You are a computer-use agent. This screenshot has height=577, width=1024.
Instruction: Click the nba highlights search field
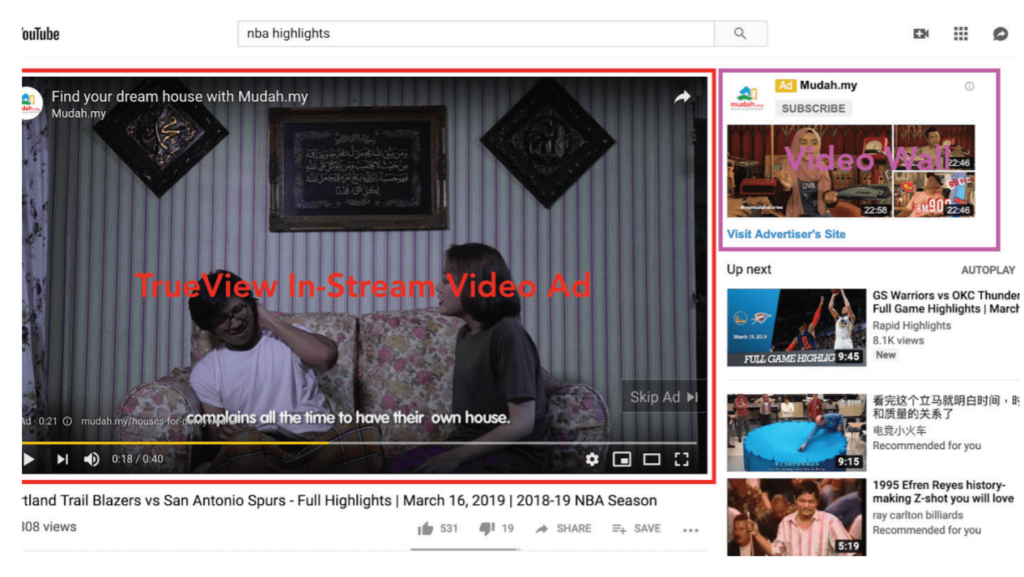(x=476, y=33)
